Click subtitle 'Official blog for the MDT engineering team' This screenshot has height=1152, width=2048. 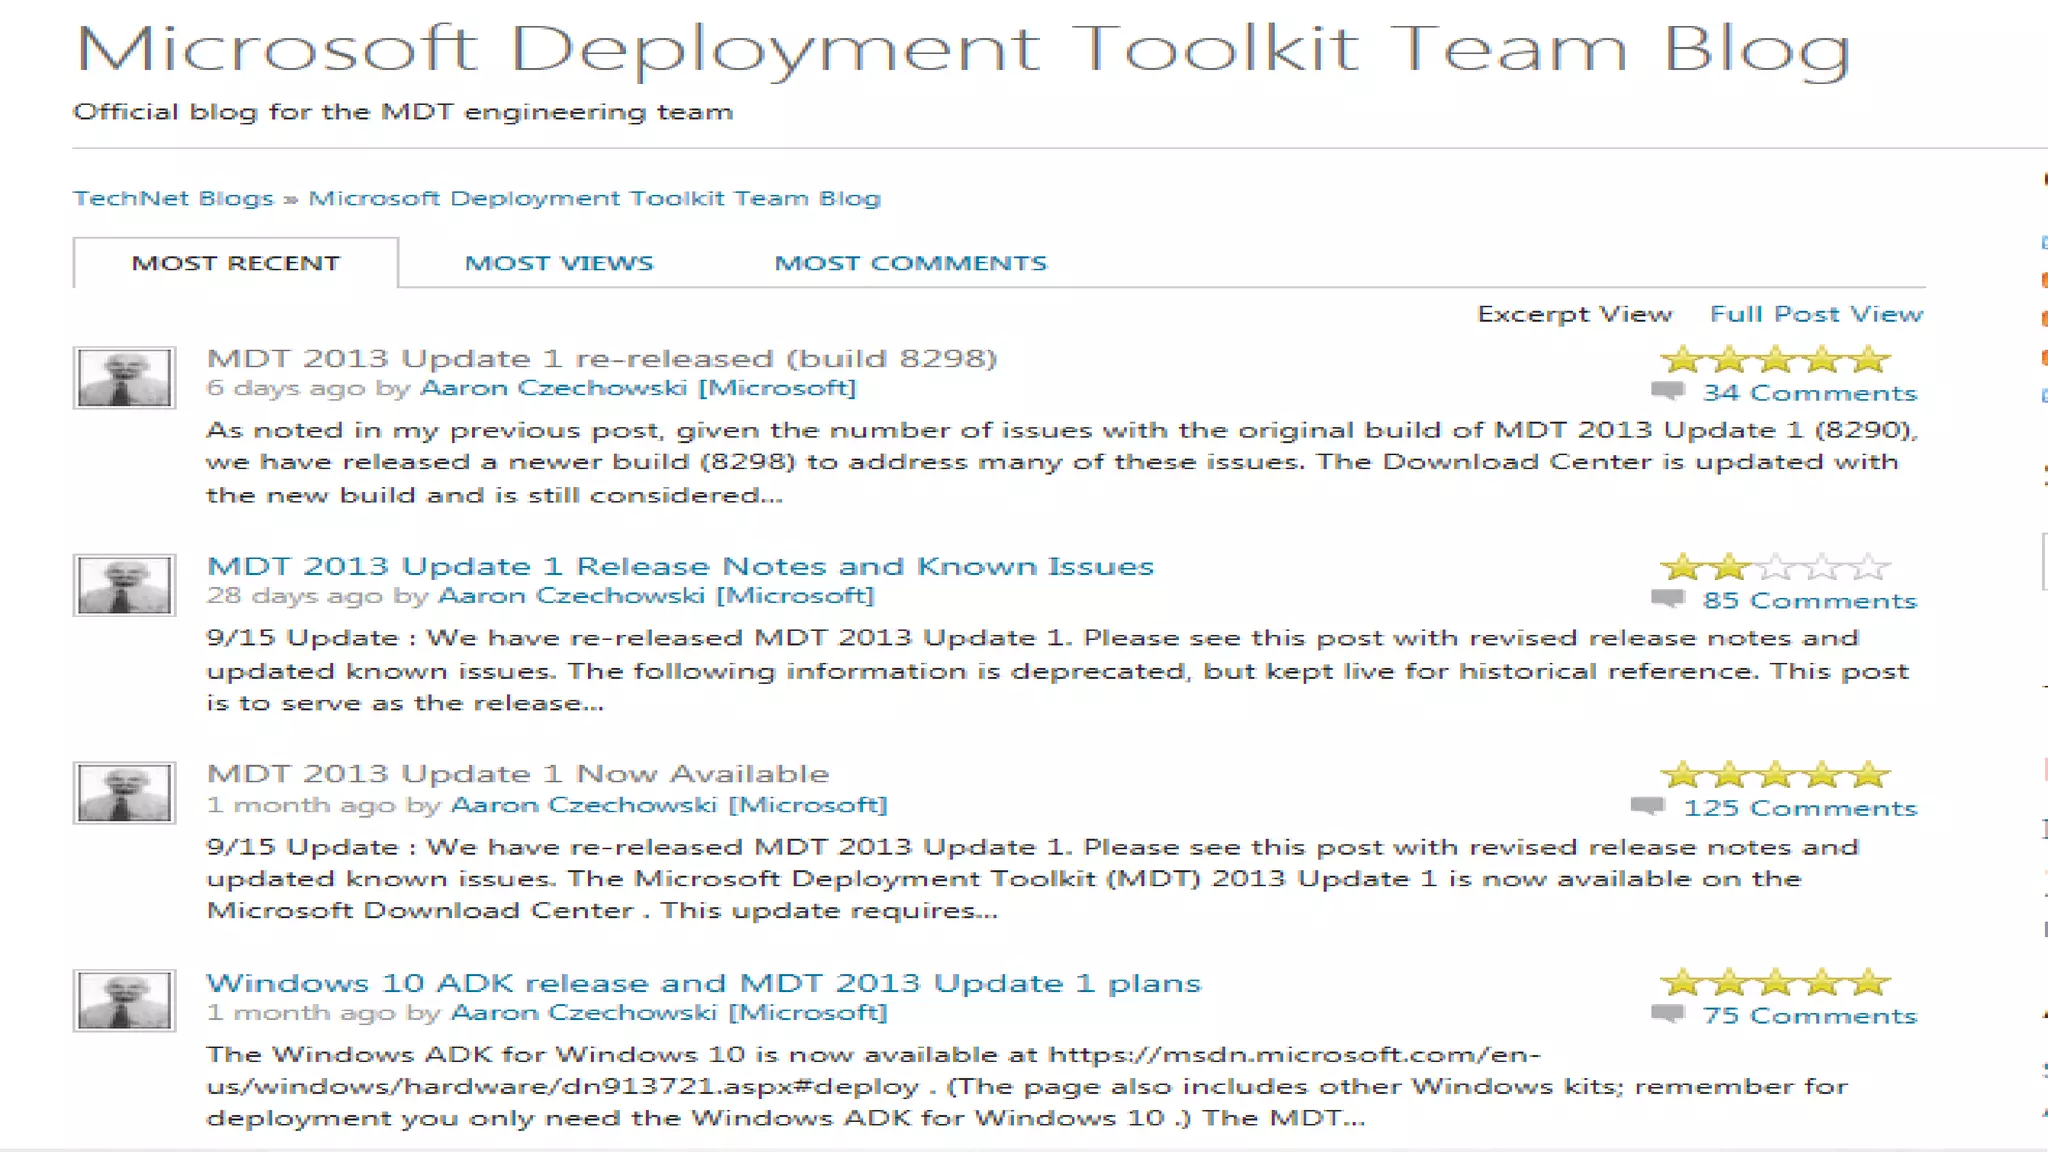click(x=403, y=112)
